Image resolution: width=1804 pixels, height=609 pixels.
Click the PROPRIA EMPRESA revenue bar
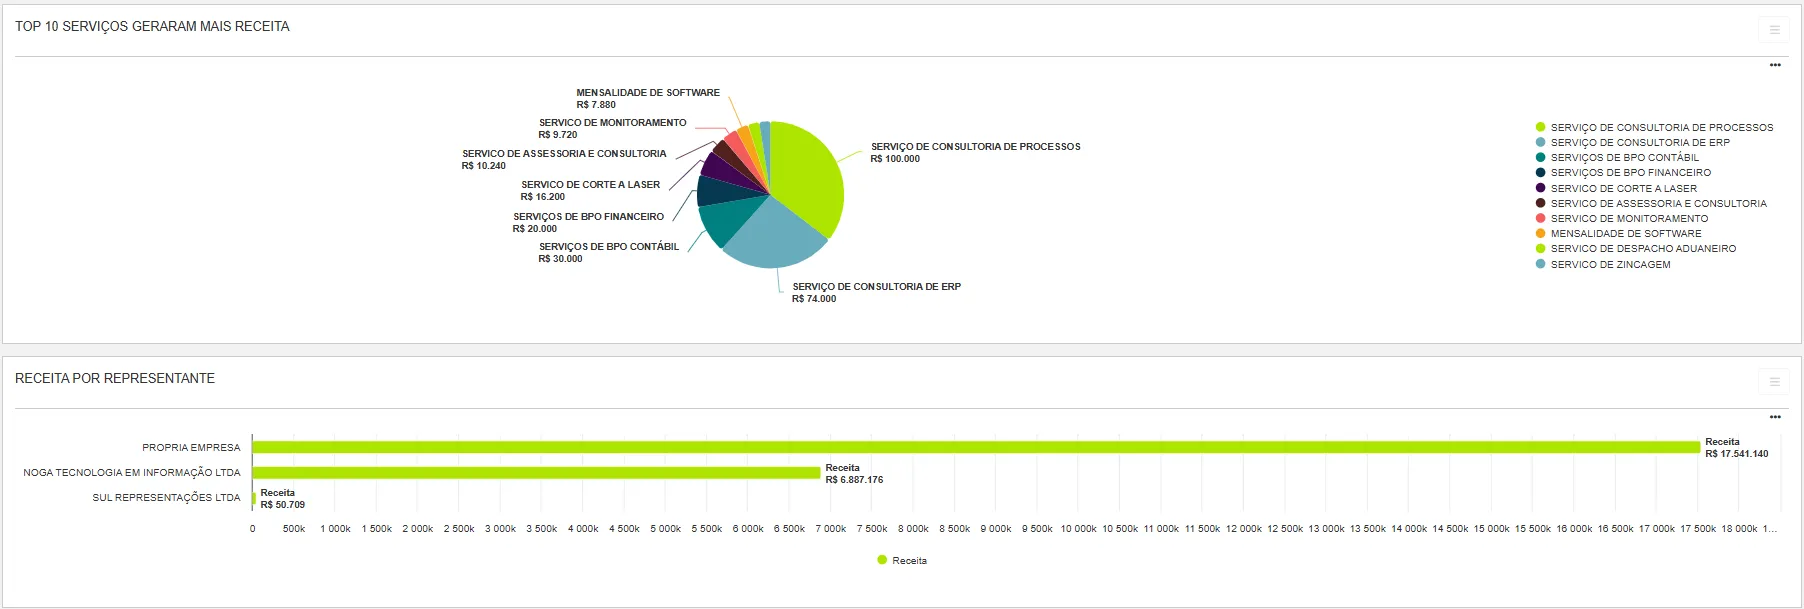(975, 447)
